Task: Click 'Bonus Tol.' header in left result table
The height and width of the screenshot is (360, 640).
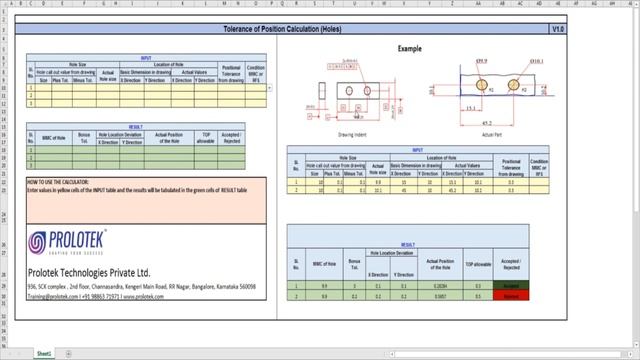Action: (84, 138)
